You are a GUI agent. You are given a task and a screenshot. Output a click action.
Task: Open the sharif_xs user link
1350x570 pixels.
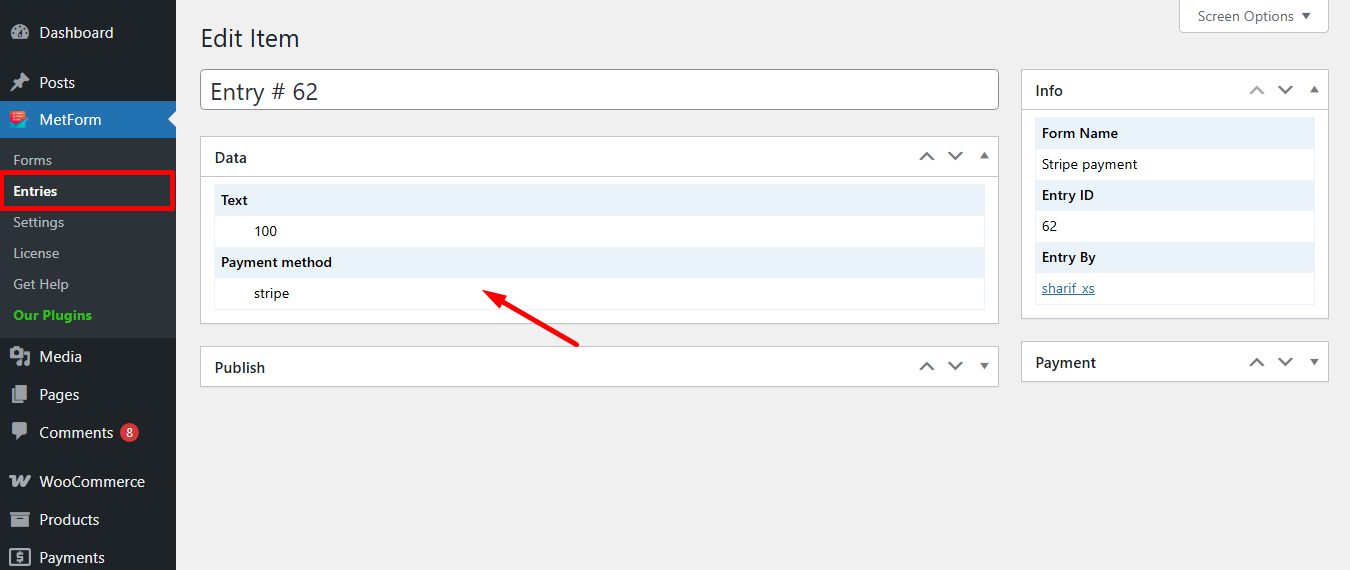click(1068, 288)
